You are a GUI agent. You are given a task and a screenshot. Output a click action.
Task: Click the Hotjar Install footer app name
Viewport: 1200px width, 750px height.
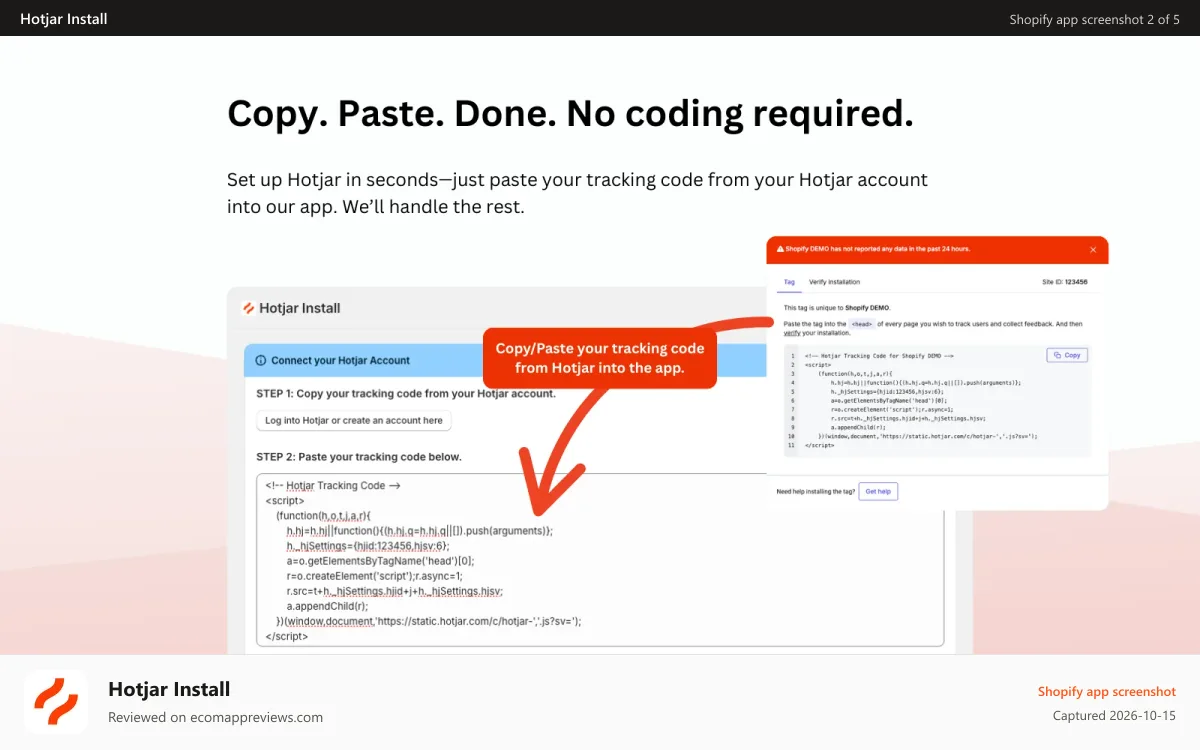click(x=169, y=689)
